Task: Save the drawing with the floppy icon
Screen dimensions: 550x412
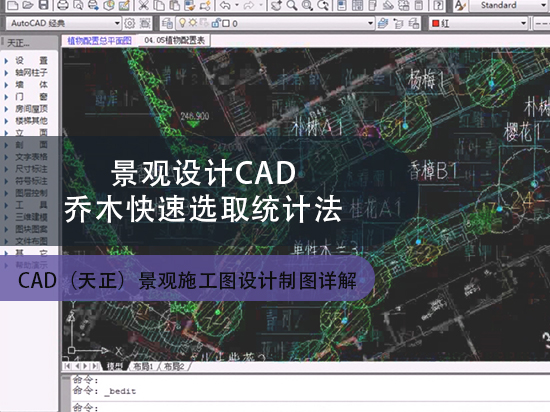Action: click(x=43, y=5)
